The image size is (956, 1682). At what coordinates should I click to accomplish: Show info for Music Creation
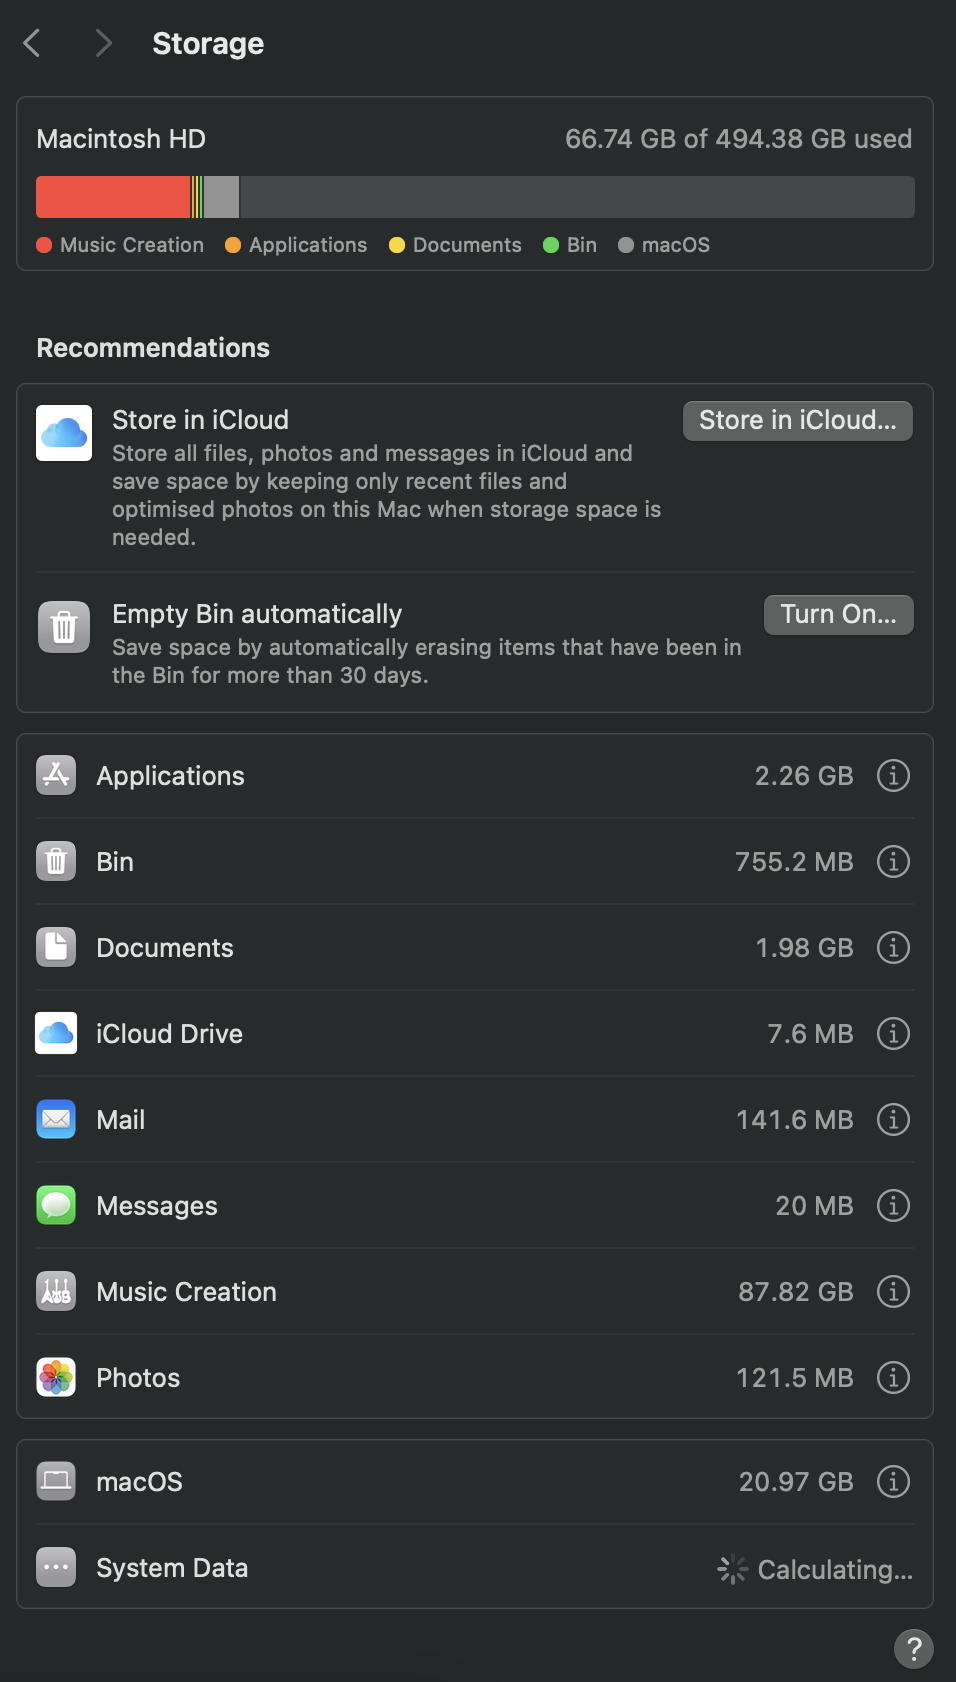[x=893, y=1291]
